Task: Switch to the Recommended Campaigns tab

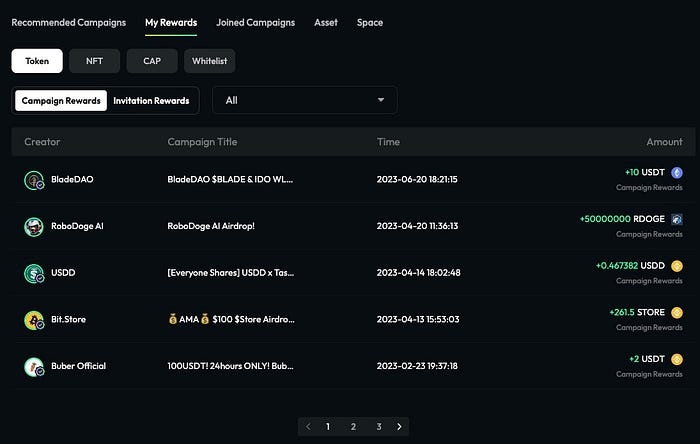Action: (69, 22)
